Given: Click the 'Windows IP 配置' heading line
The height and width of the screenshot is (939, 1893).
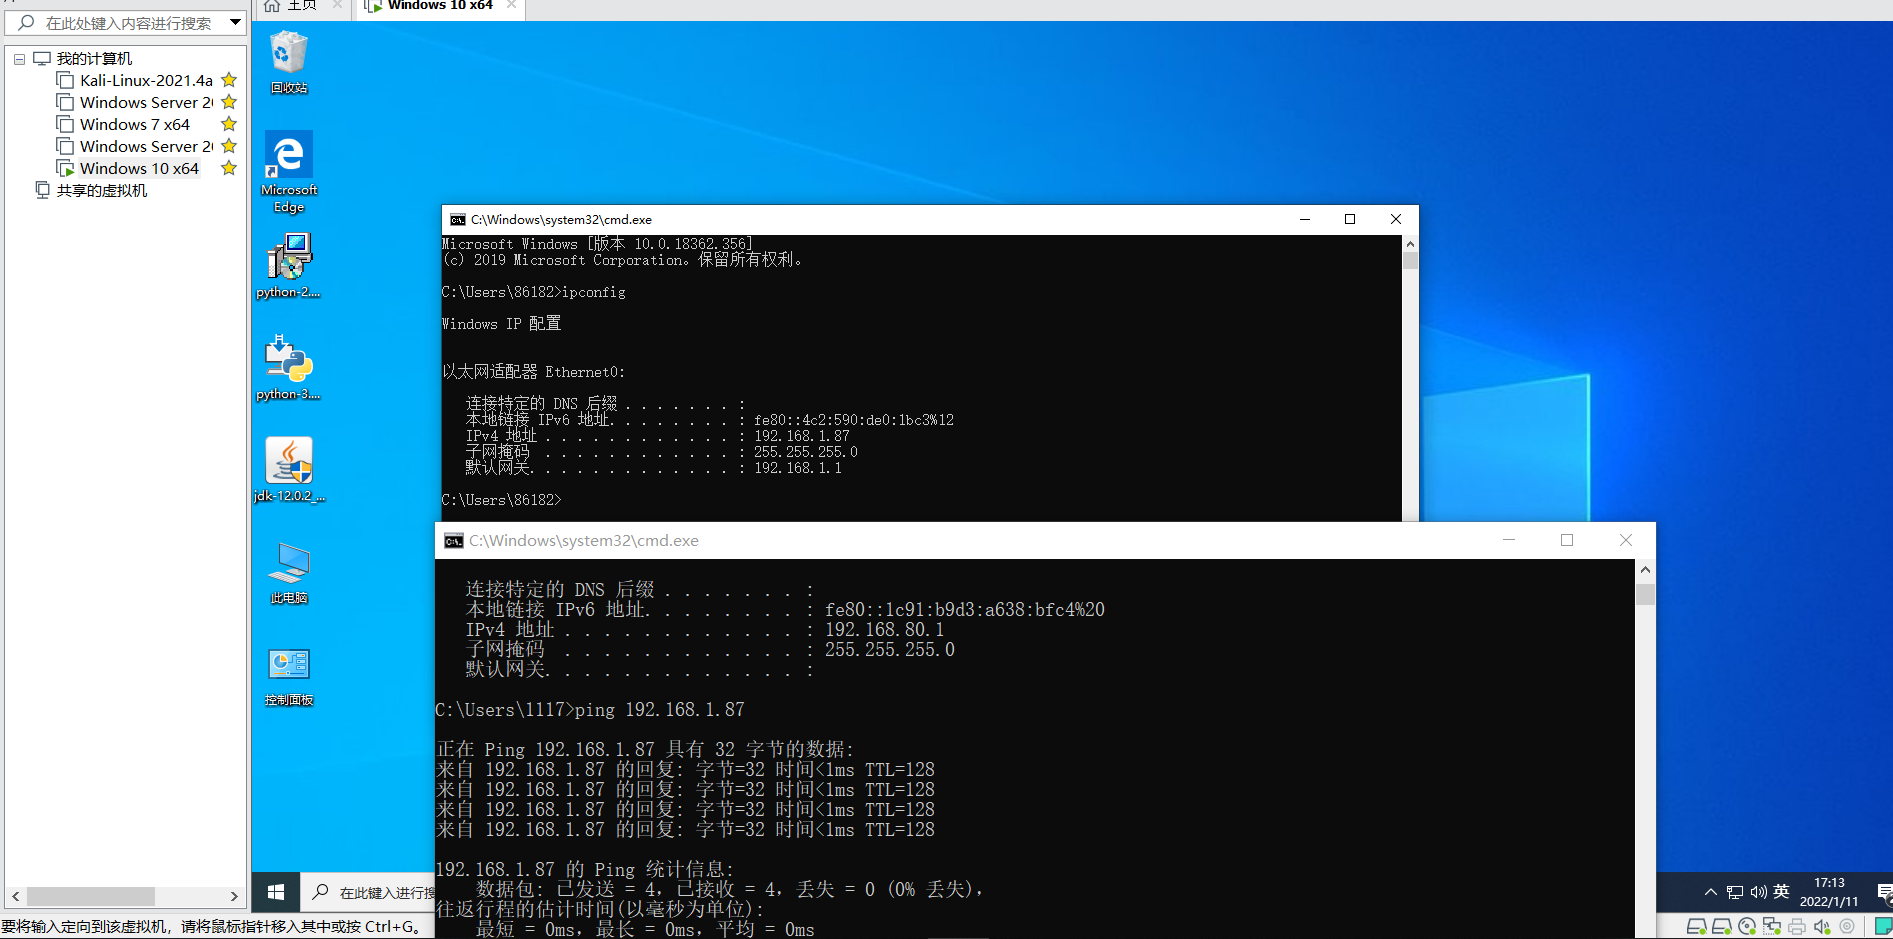Looking at the screenshot, I should [x=501, y=324].
